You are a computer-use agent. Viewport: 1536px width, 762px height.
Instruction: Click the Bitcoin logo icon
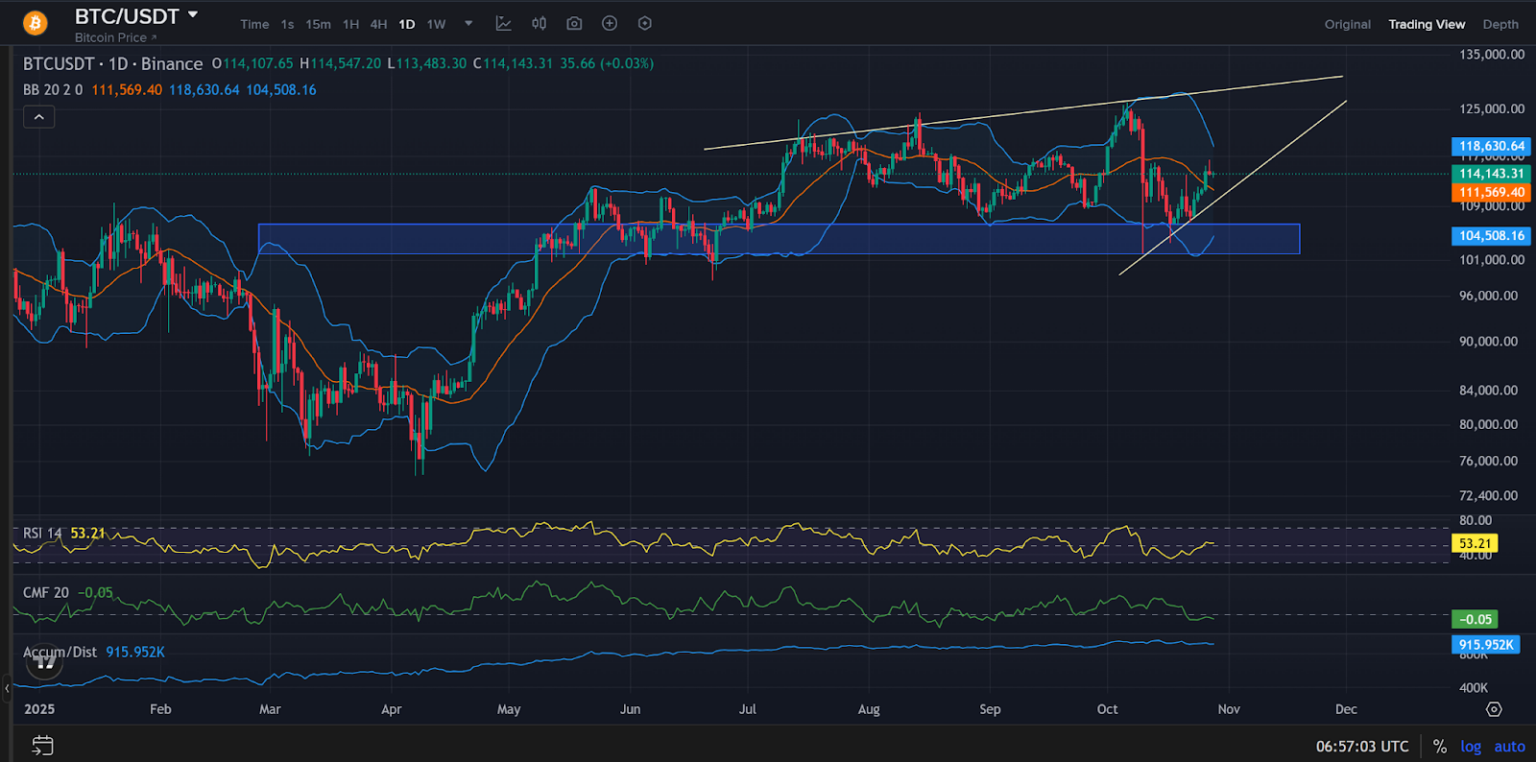point(34,22)
